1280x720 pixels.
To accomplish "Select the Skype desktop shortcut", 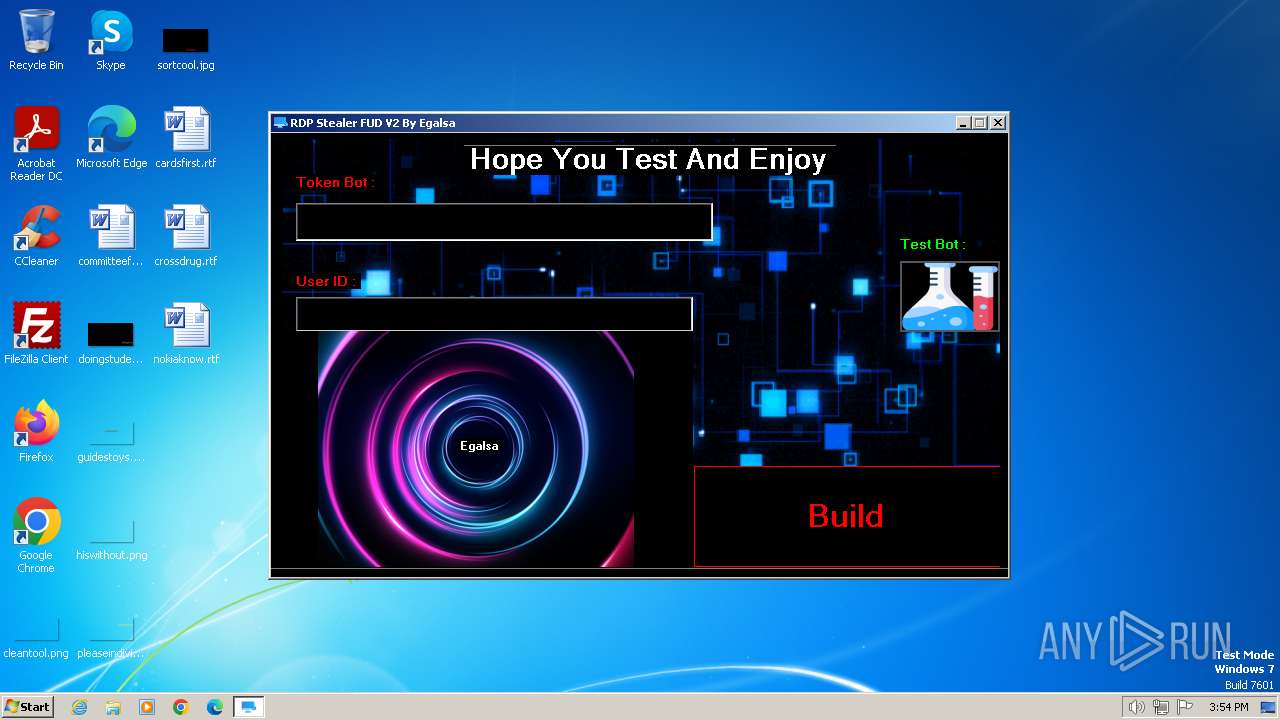I will (110, 40).
